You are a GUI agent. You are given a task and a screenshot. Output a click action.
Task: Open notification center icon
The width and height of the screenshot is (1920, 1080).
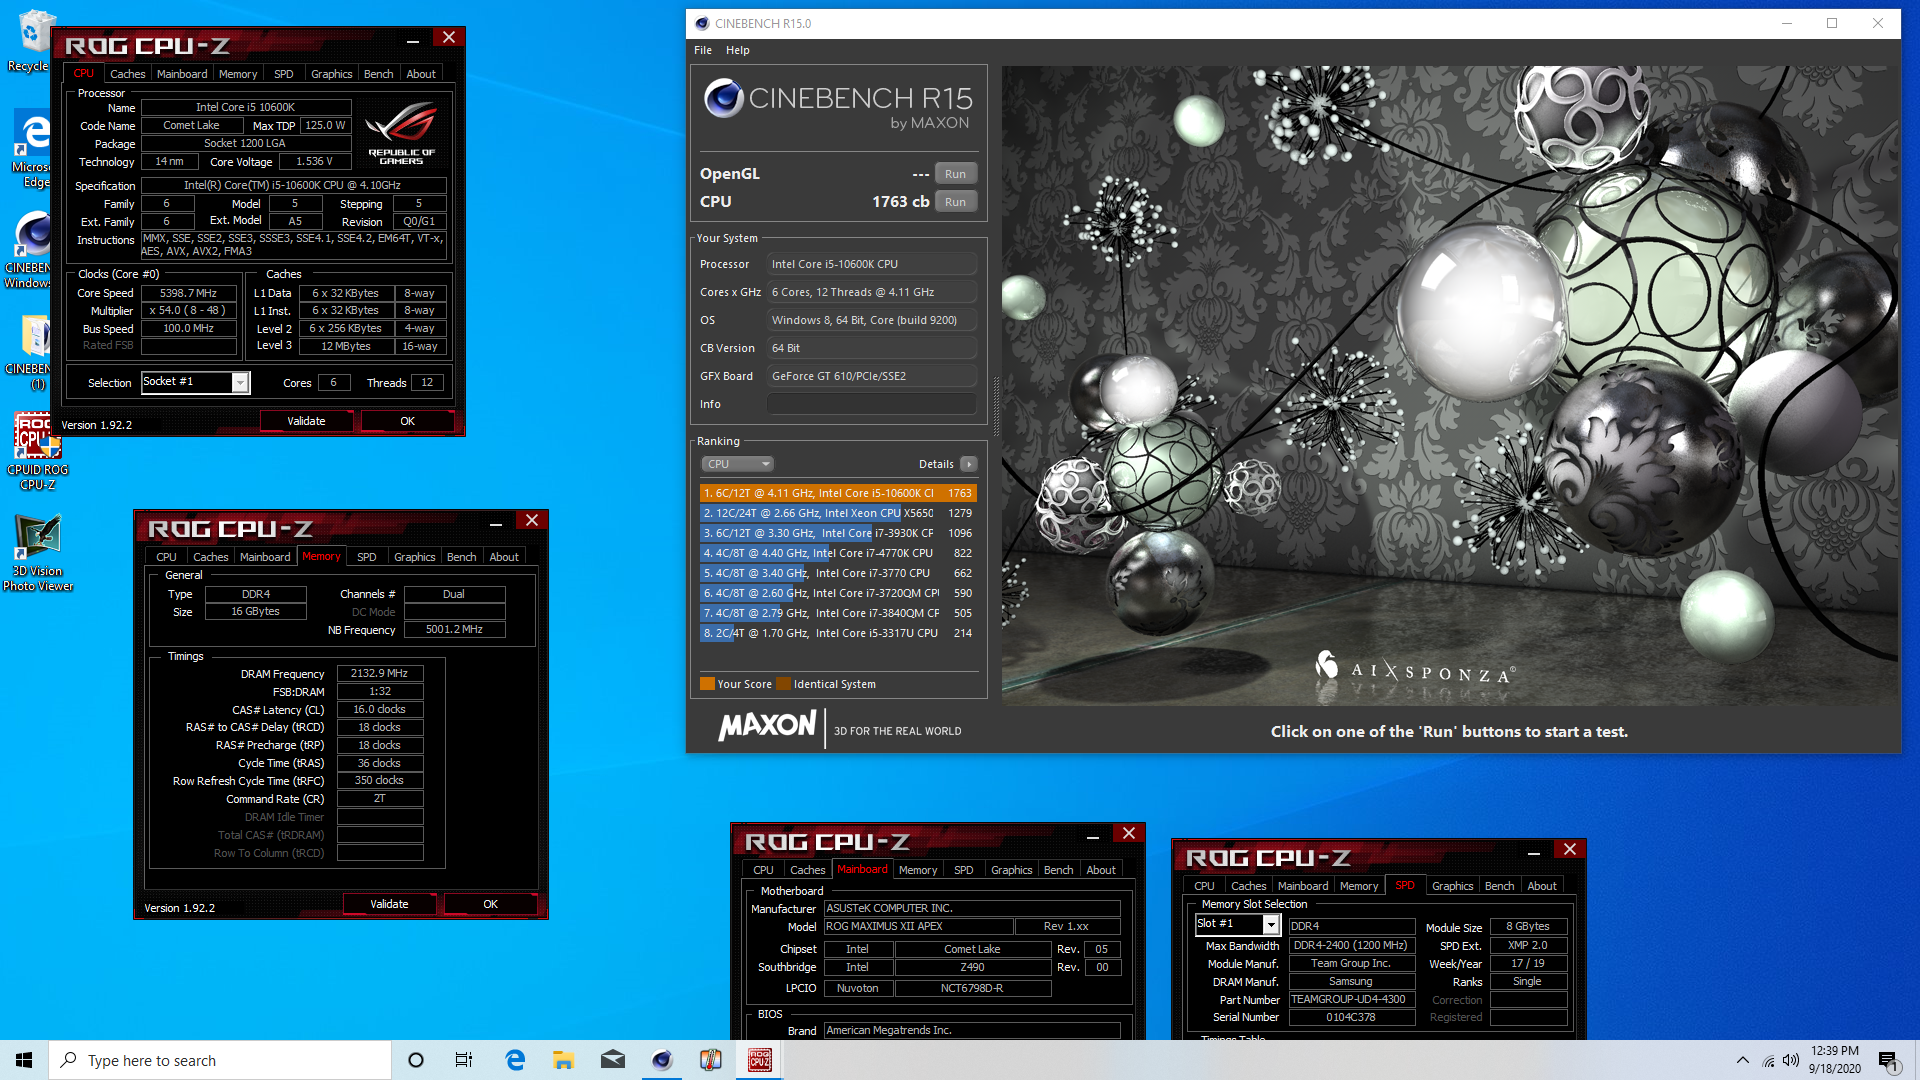coord(1888,1061)
